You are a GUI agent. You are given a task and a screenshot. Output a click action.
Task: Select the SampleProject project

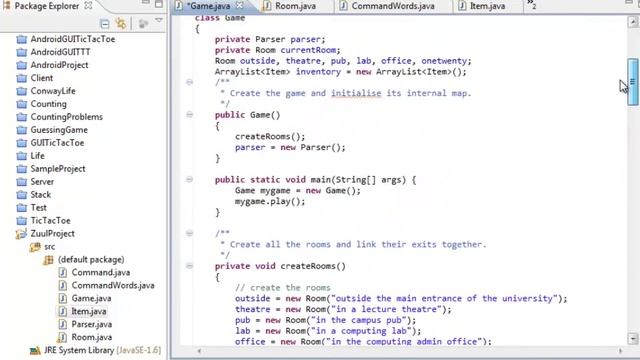pos(58,169)
